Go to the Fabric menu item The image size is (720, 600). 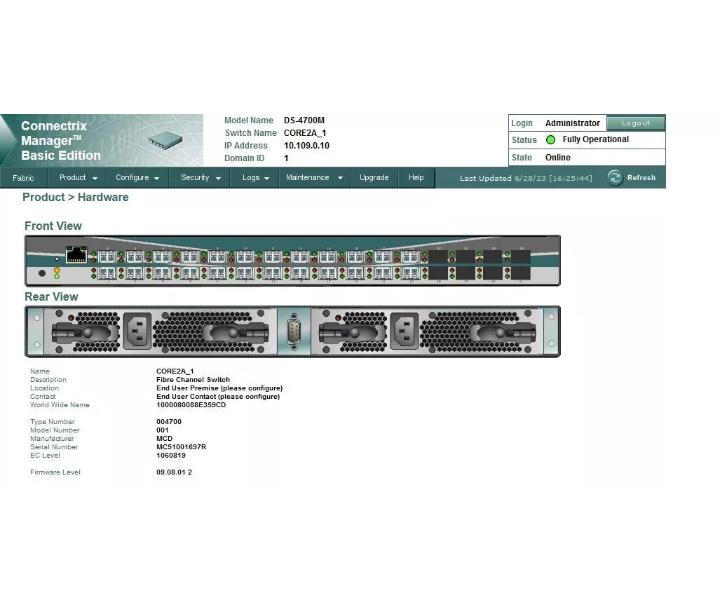click(23, 178)
